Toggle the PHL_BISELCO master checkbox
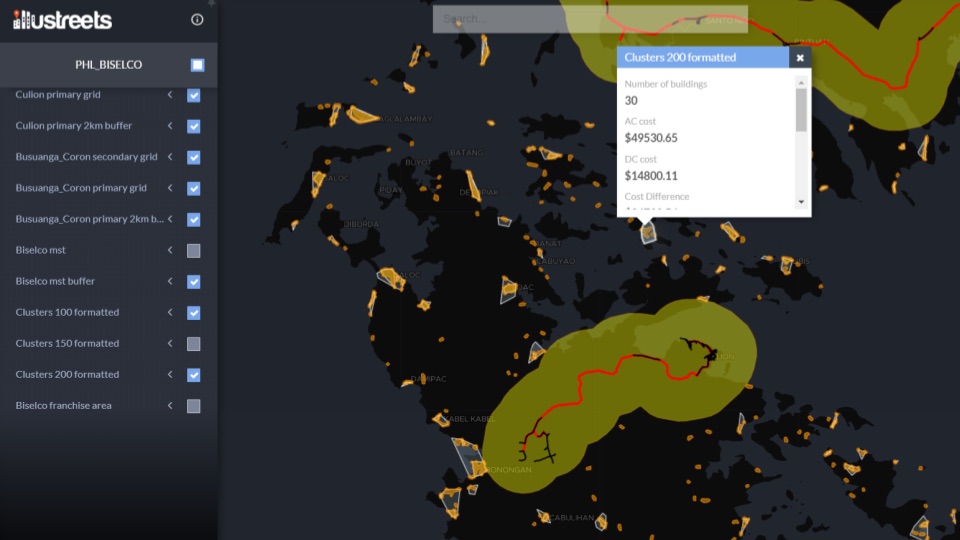Viewport: 960px width, 540px height. pos(198,65)
